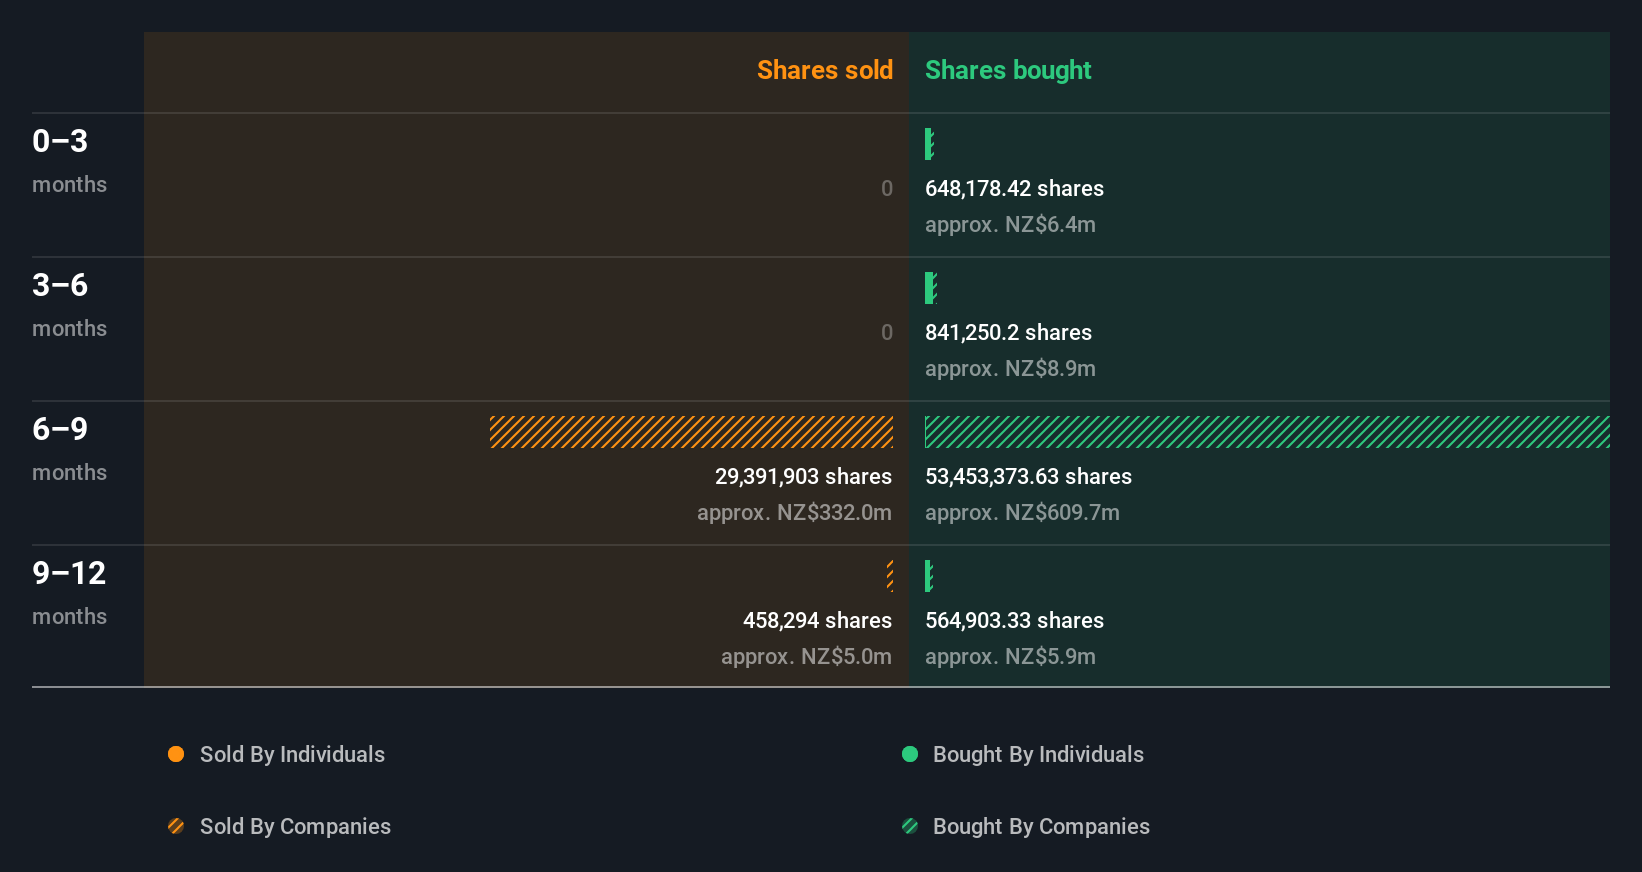
Task: Click the 0 sold value in 3–6 months row
Action: pyautogui.click(x=887, y=333)
